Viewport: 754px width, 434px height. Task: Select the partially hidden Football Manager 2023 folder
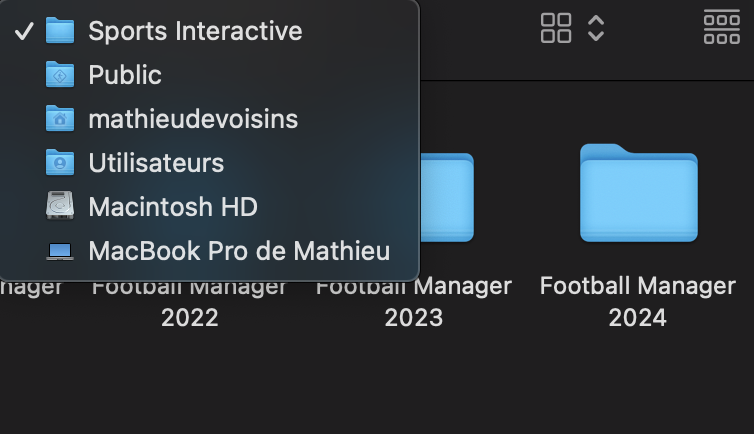point(447,197)
